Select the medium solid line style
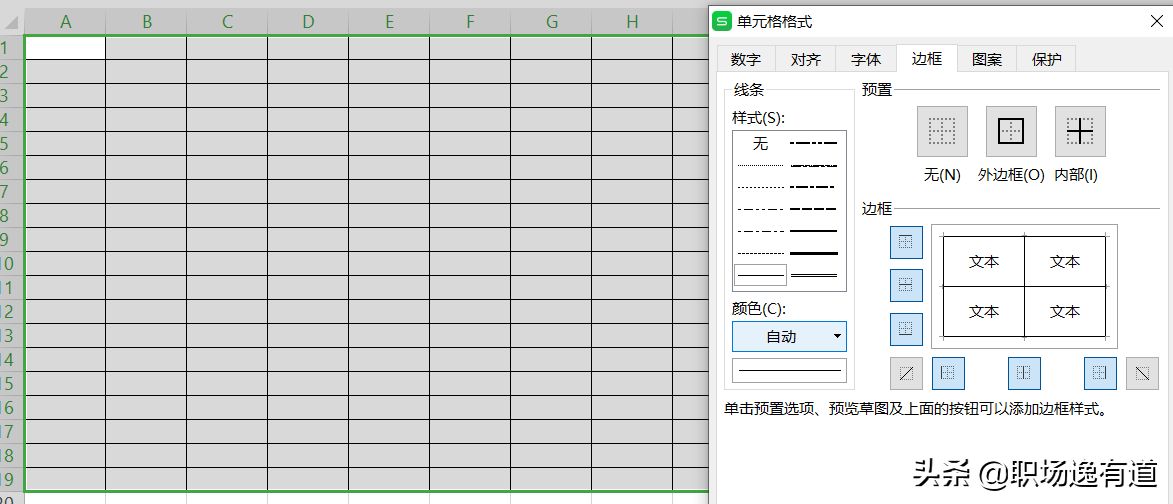The image size is (1173, 504). coord(814,231)
